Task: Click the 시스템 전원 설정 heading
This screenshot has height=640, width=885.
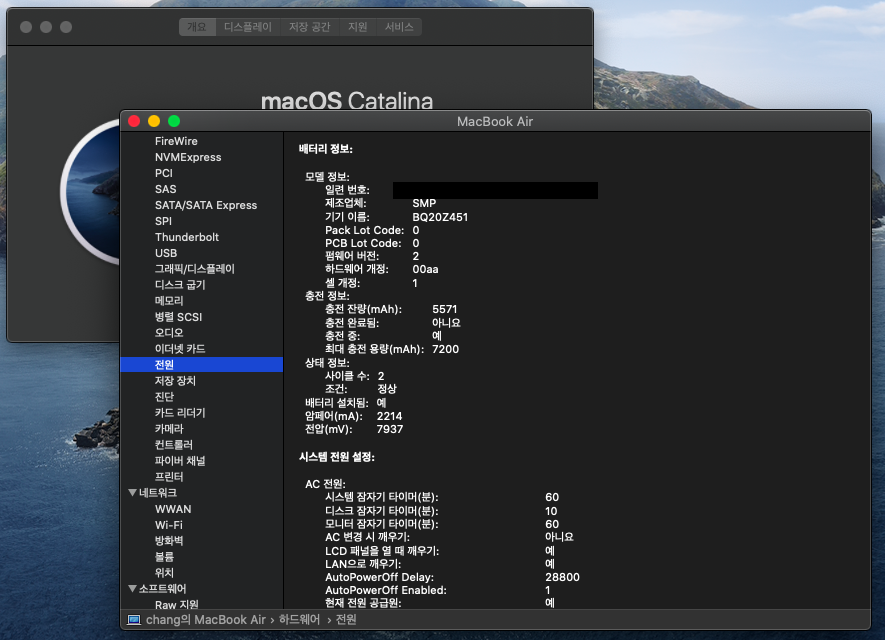Action: click(x=337, y=457)
